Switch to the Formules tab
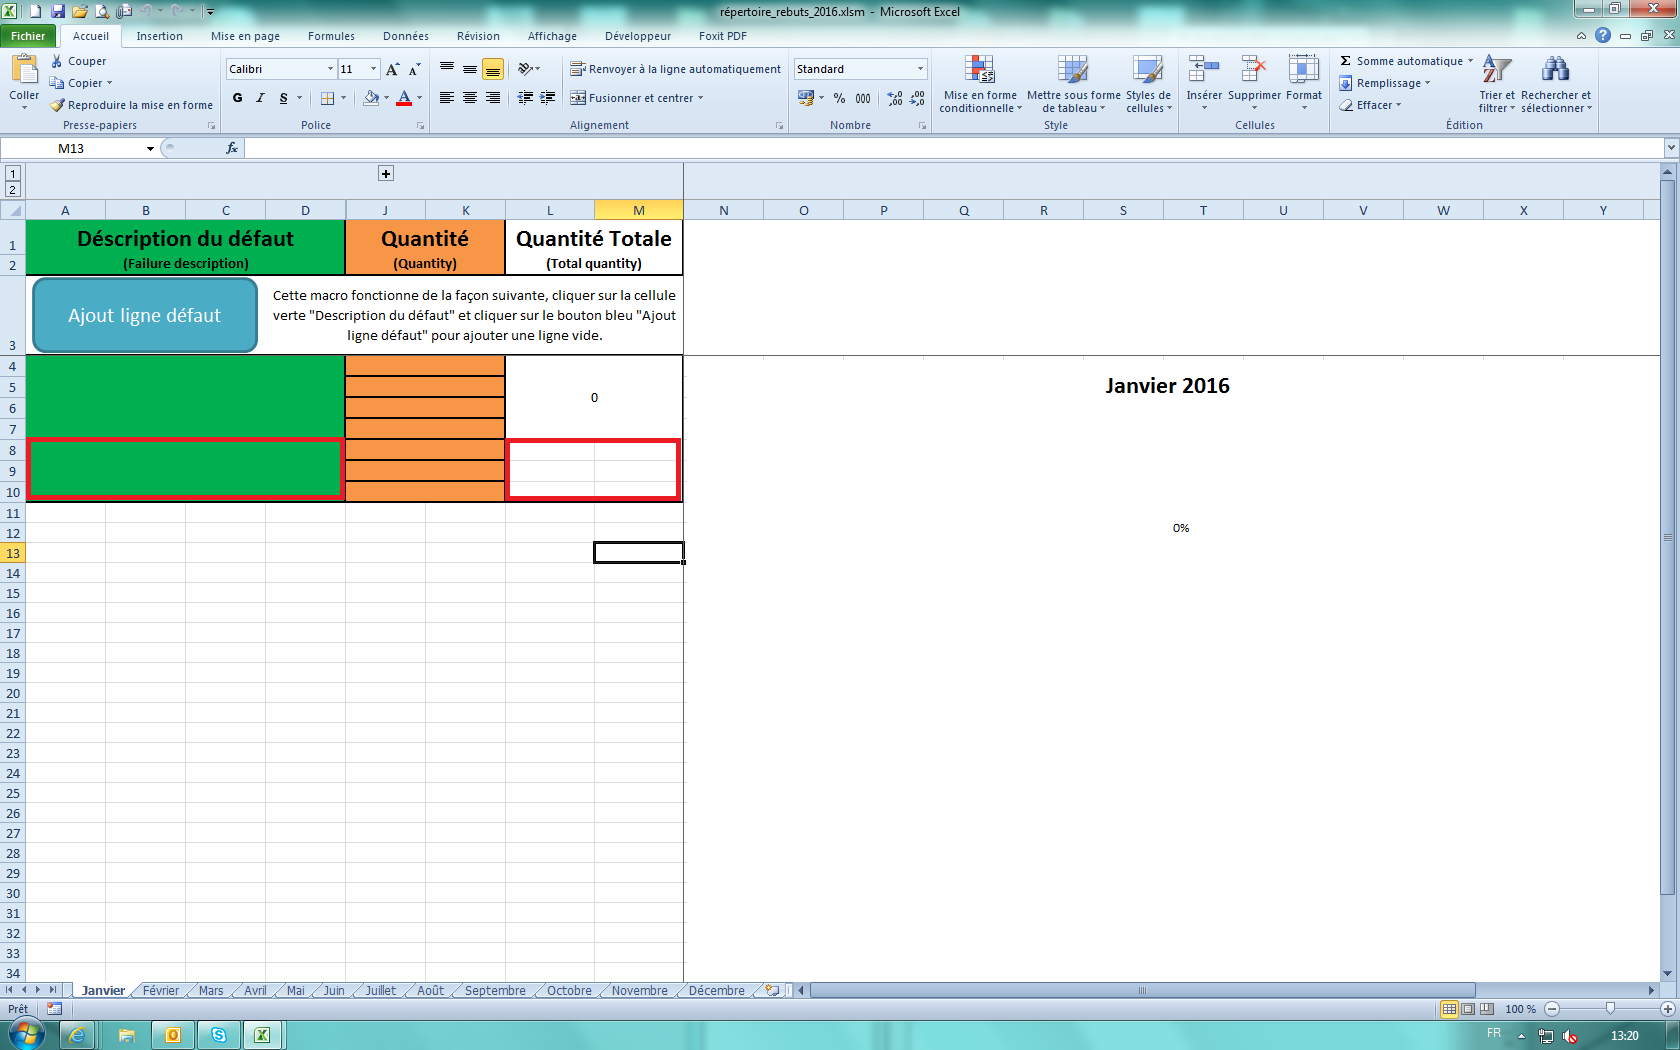The width and height of the screenshot is (1680, 1050). (x=331, y=36)
